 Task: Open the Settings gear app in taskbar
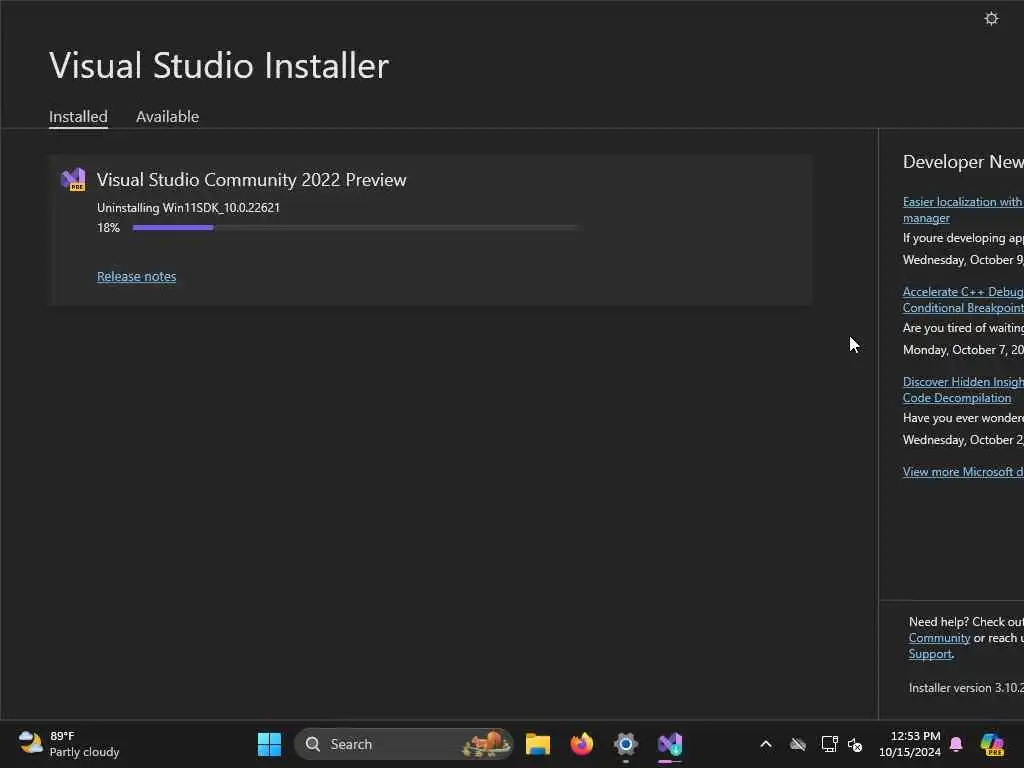pyautogui.click(x=625, y=744)
